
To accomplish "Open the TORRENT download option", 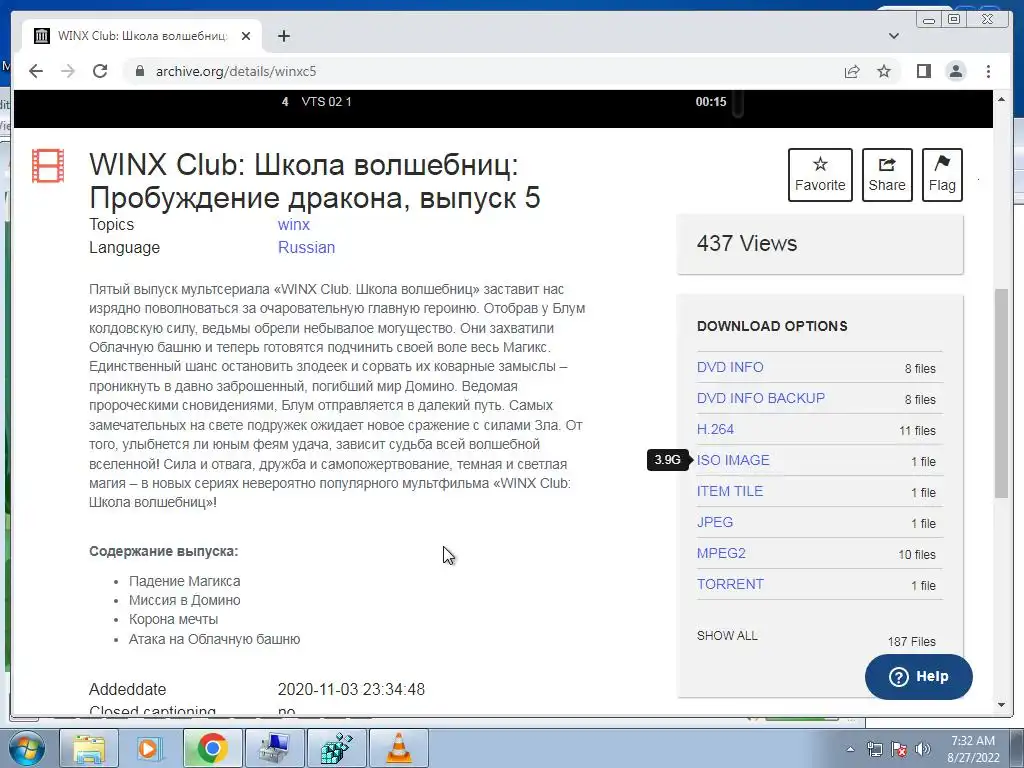I will pyautogui.click(x=730, y=584).
